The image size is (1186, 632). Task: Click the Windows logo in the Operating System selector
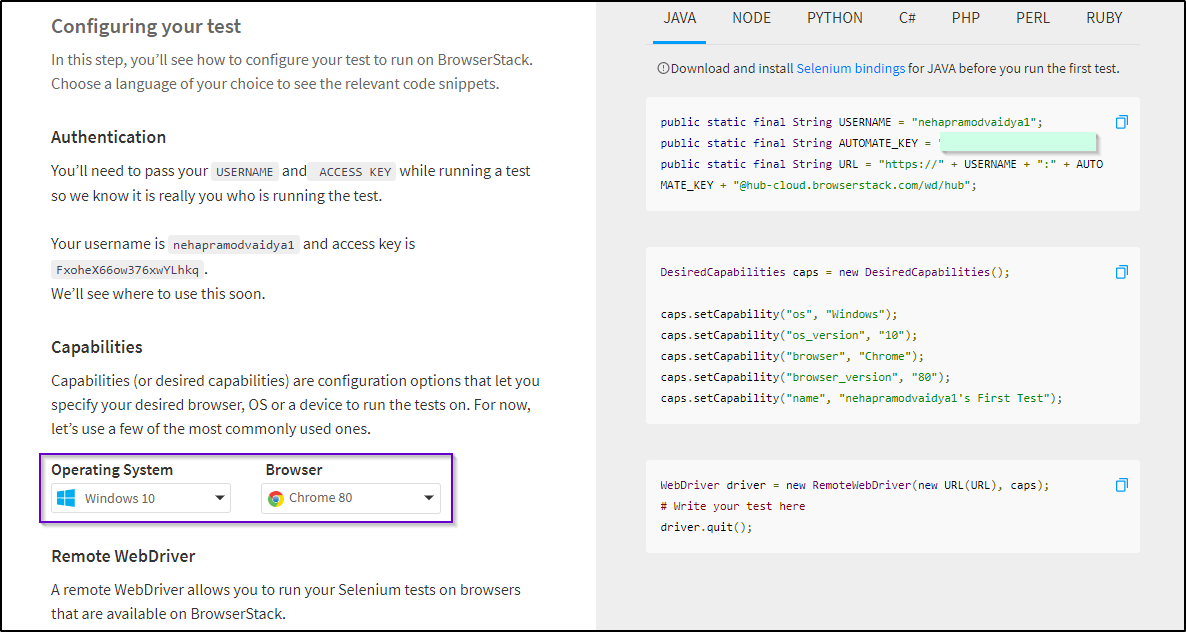point(66,497)
